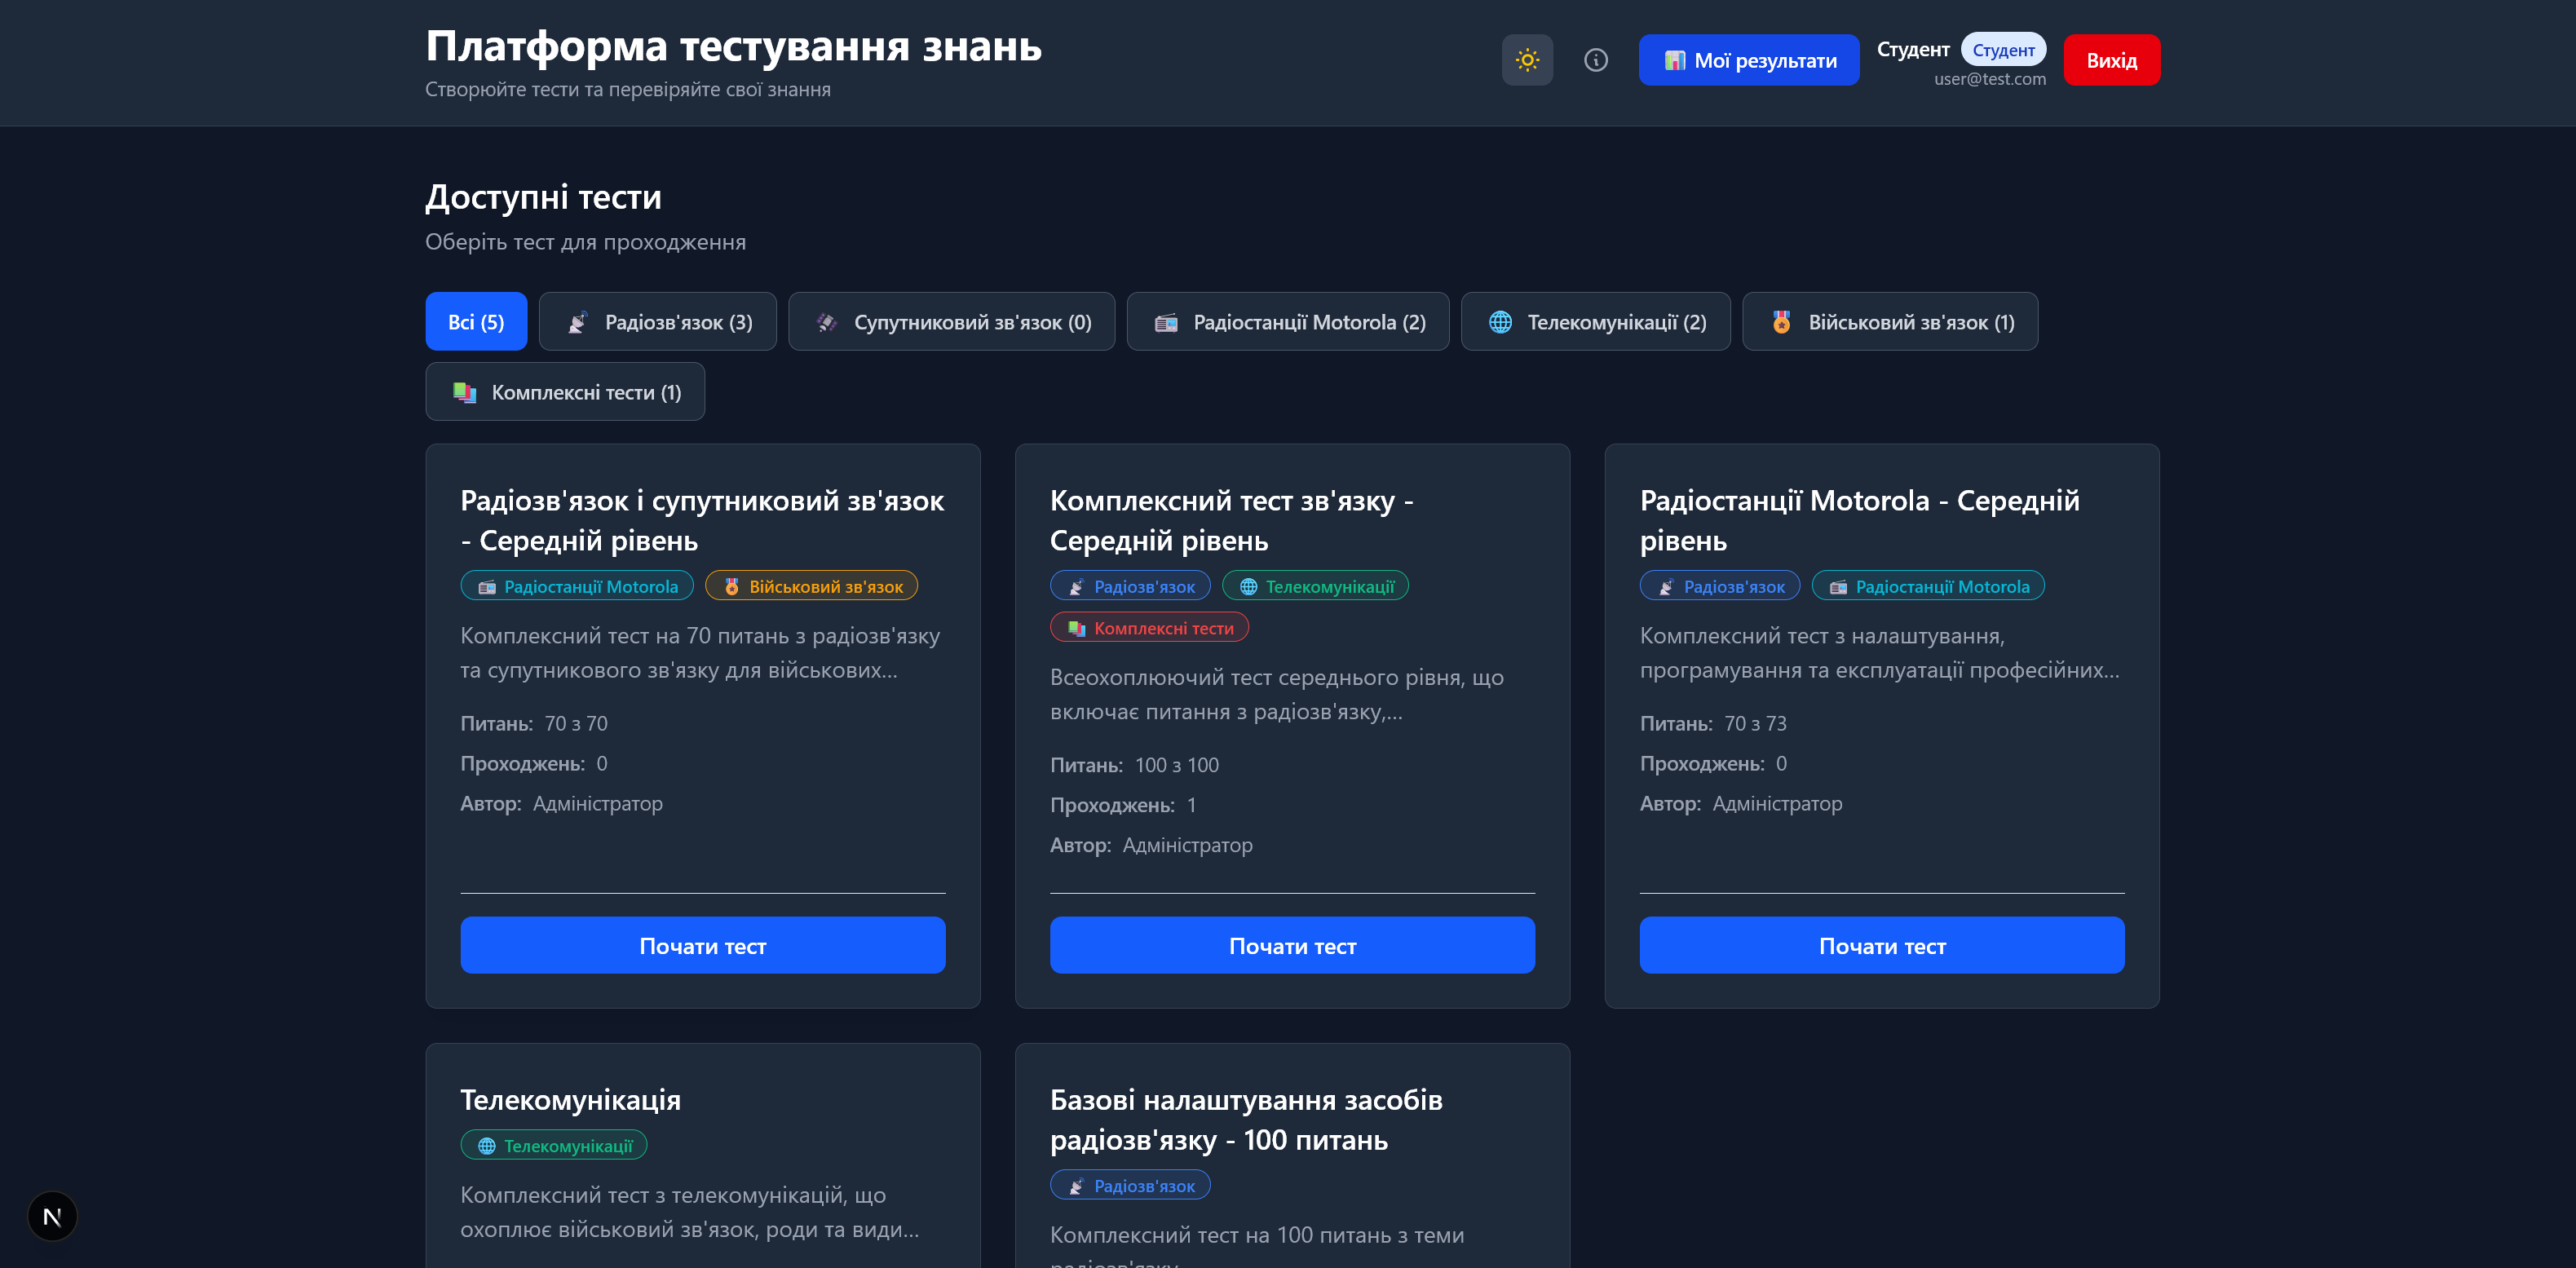The height and width of the screenshot is (1268, 2576).
Task: Open the Телекомунікація test card title
Action: click(x=570, y=1099)
